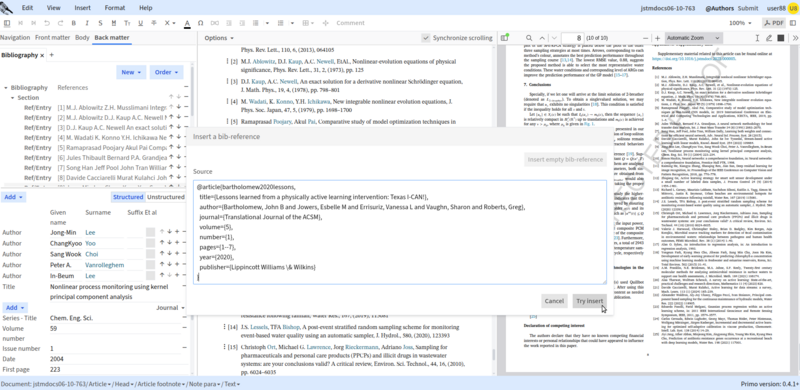Open the Automatic Zoom combo box
This screenshot has width=800, height=390.
pos(693,38)
